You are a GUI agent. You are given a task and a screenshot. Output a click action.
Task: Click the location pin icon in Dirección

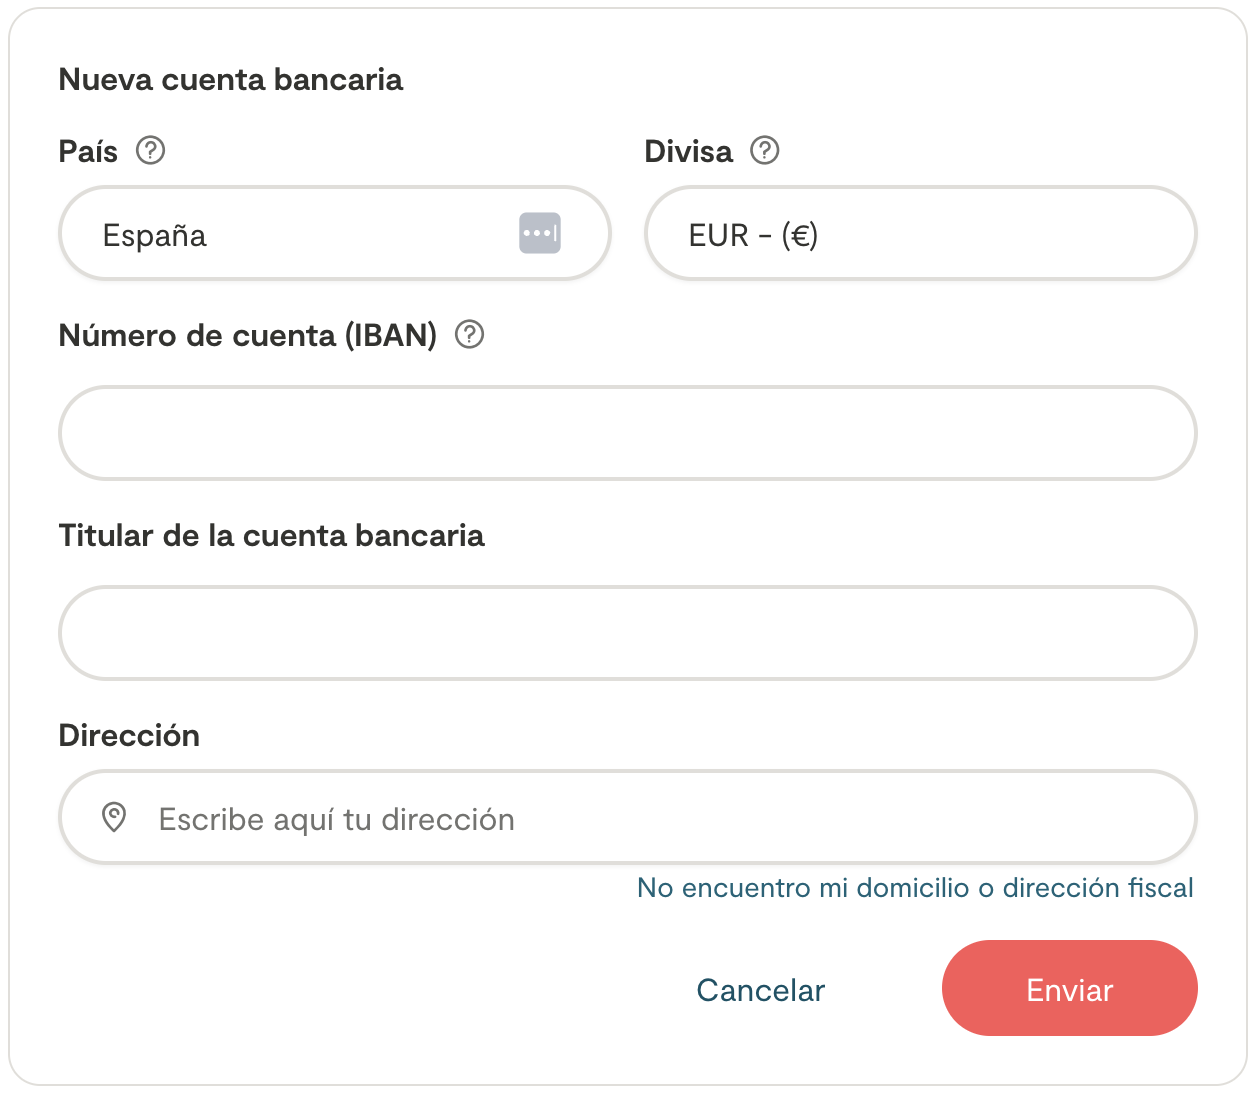(x=115, y=818)
